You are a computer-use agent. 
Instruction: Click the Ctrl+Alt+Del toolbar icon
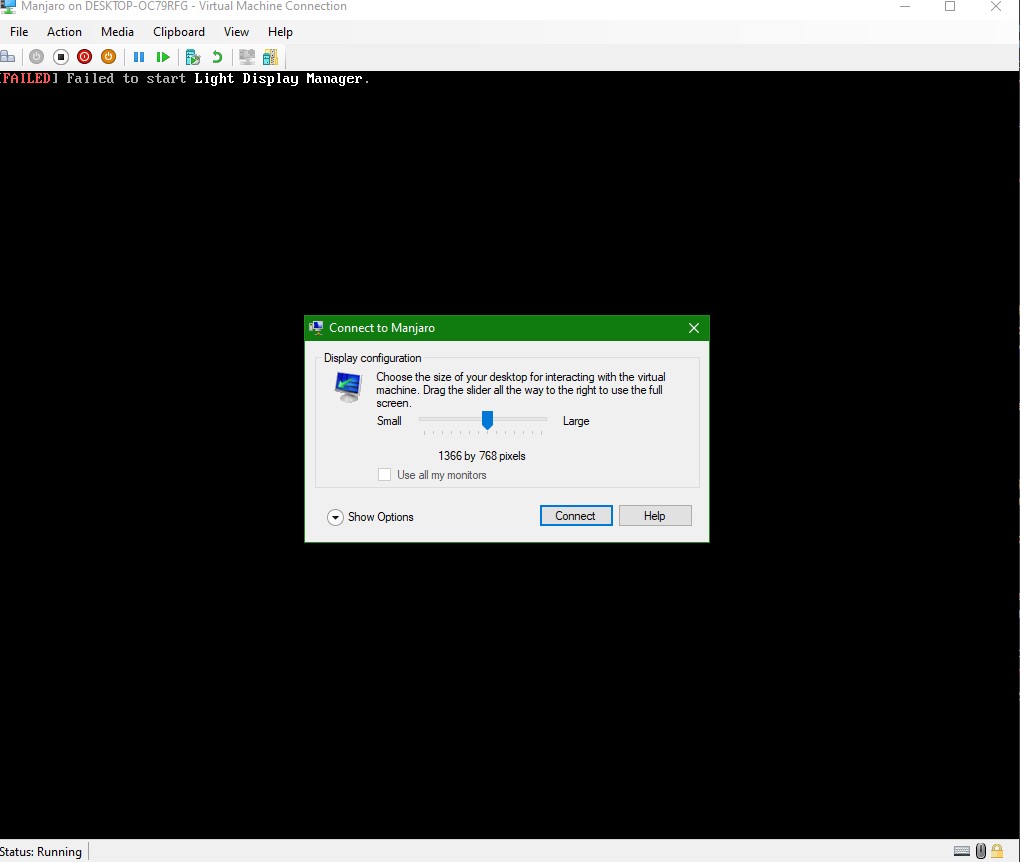[x=7, y=57]
